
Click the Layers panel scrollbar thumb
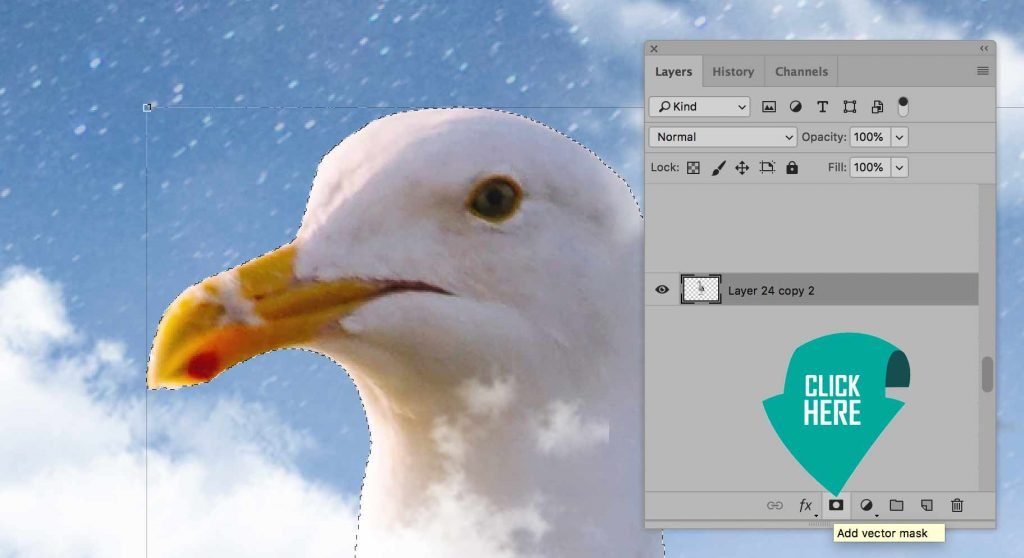coord(987,374)
